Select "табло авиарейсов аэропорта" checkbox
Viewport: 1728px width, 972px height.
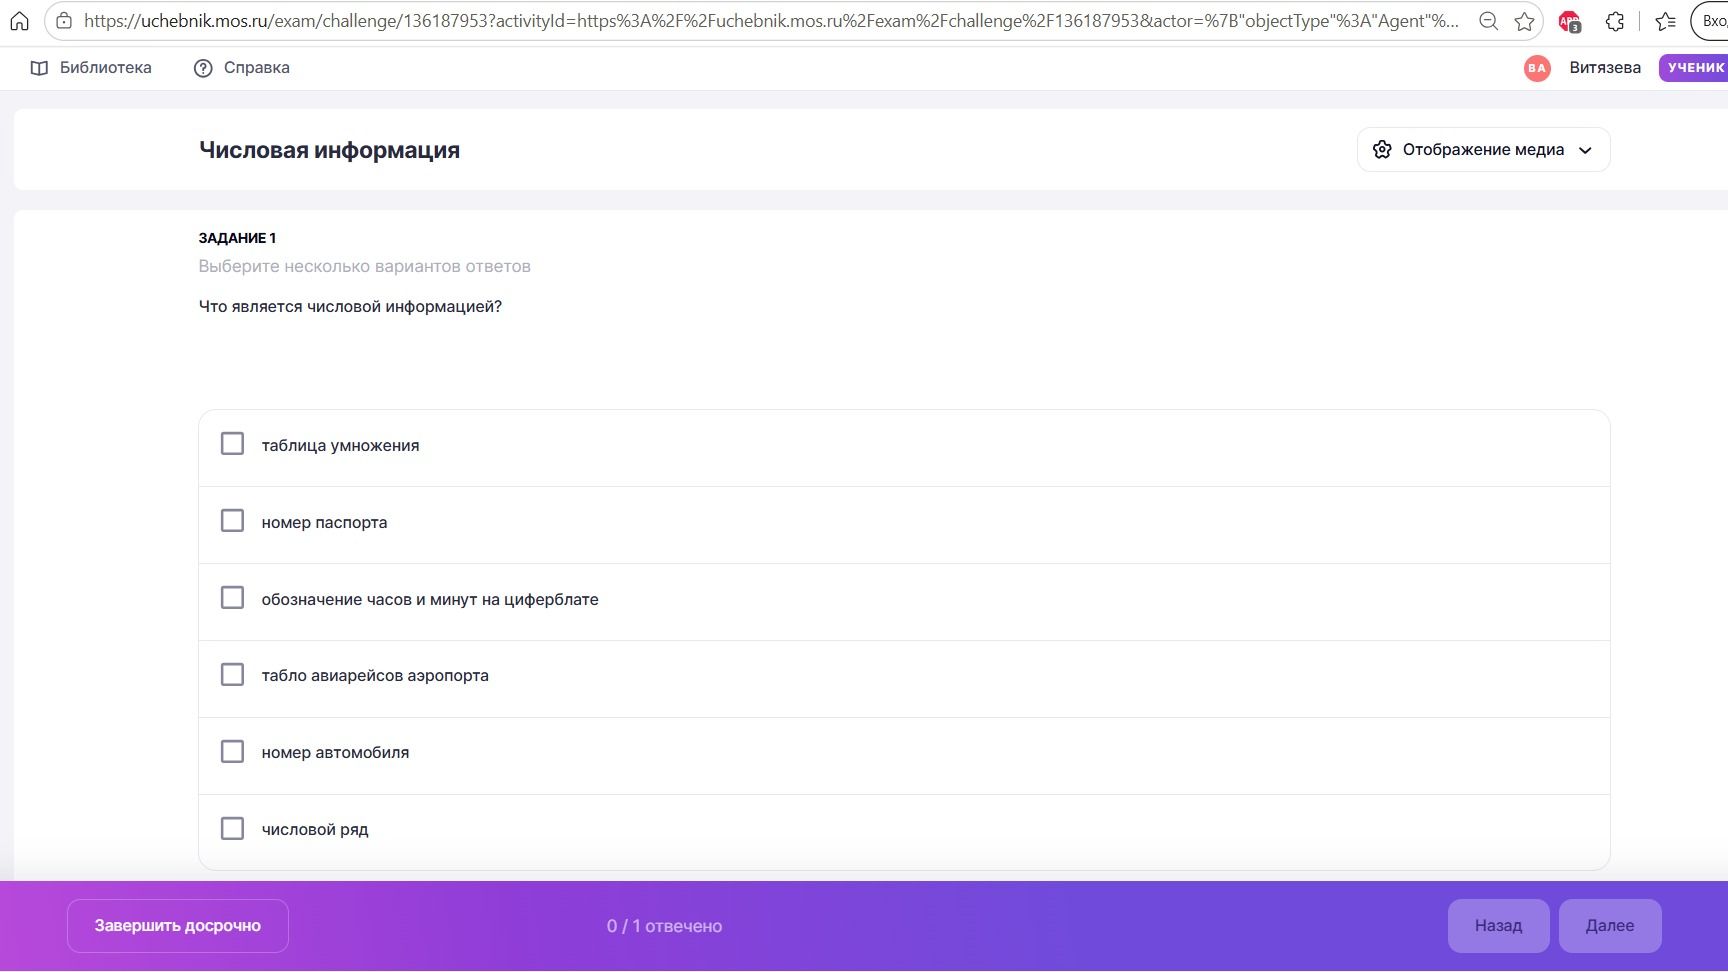click(x=232, y=675)
